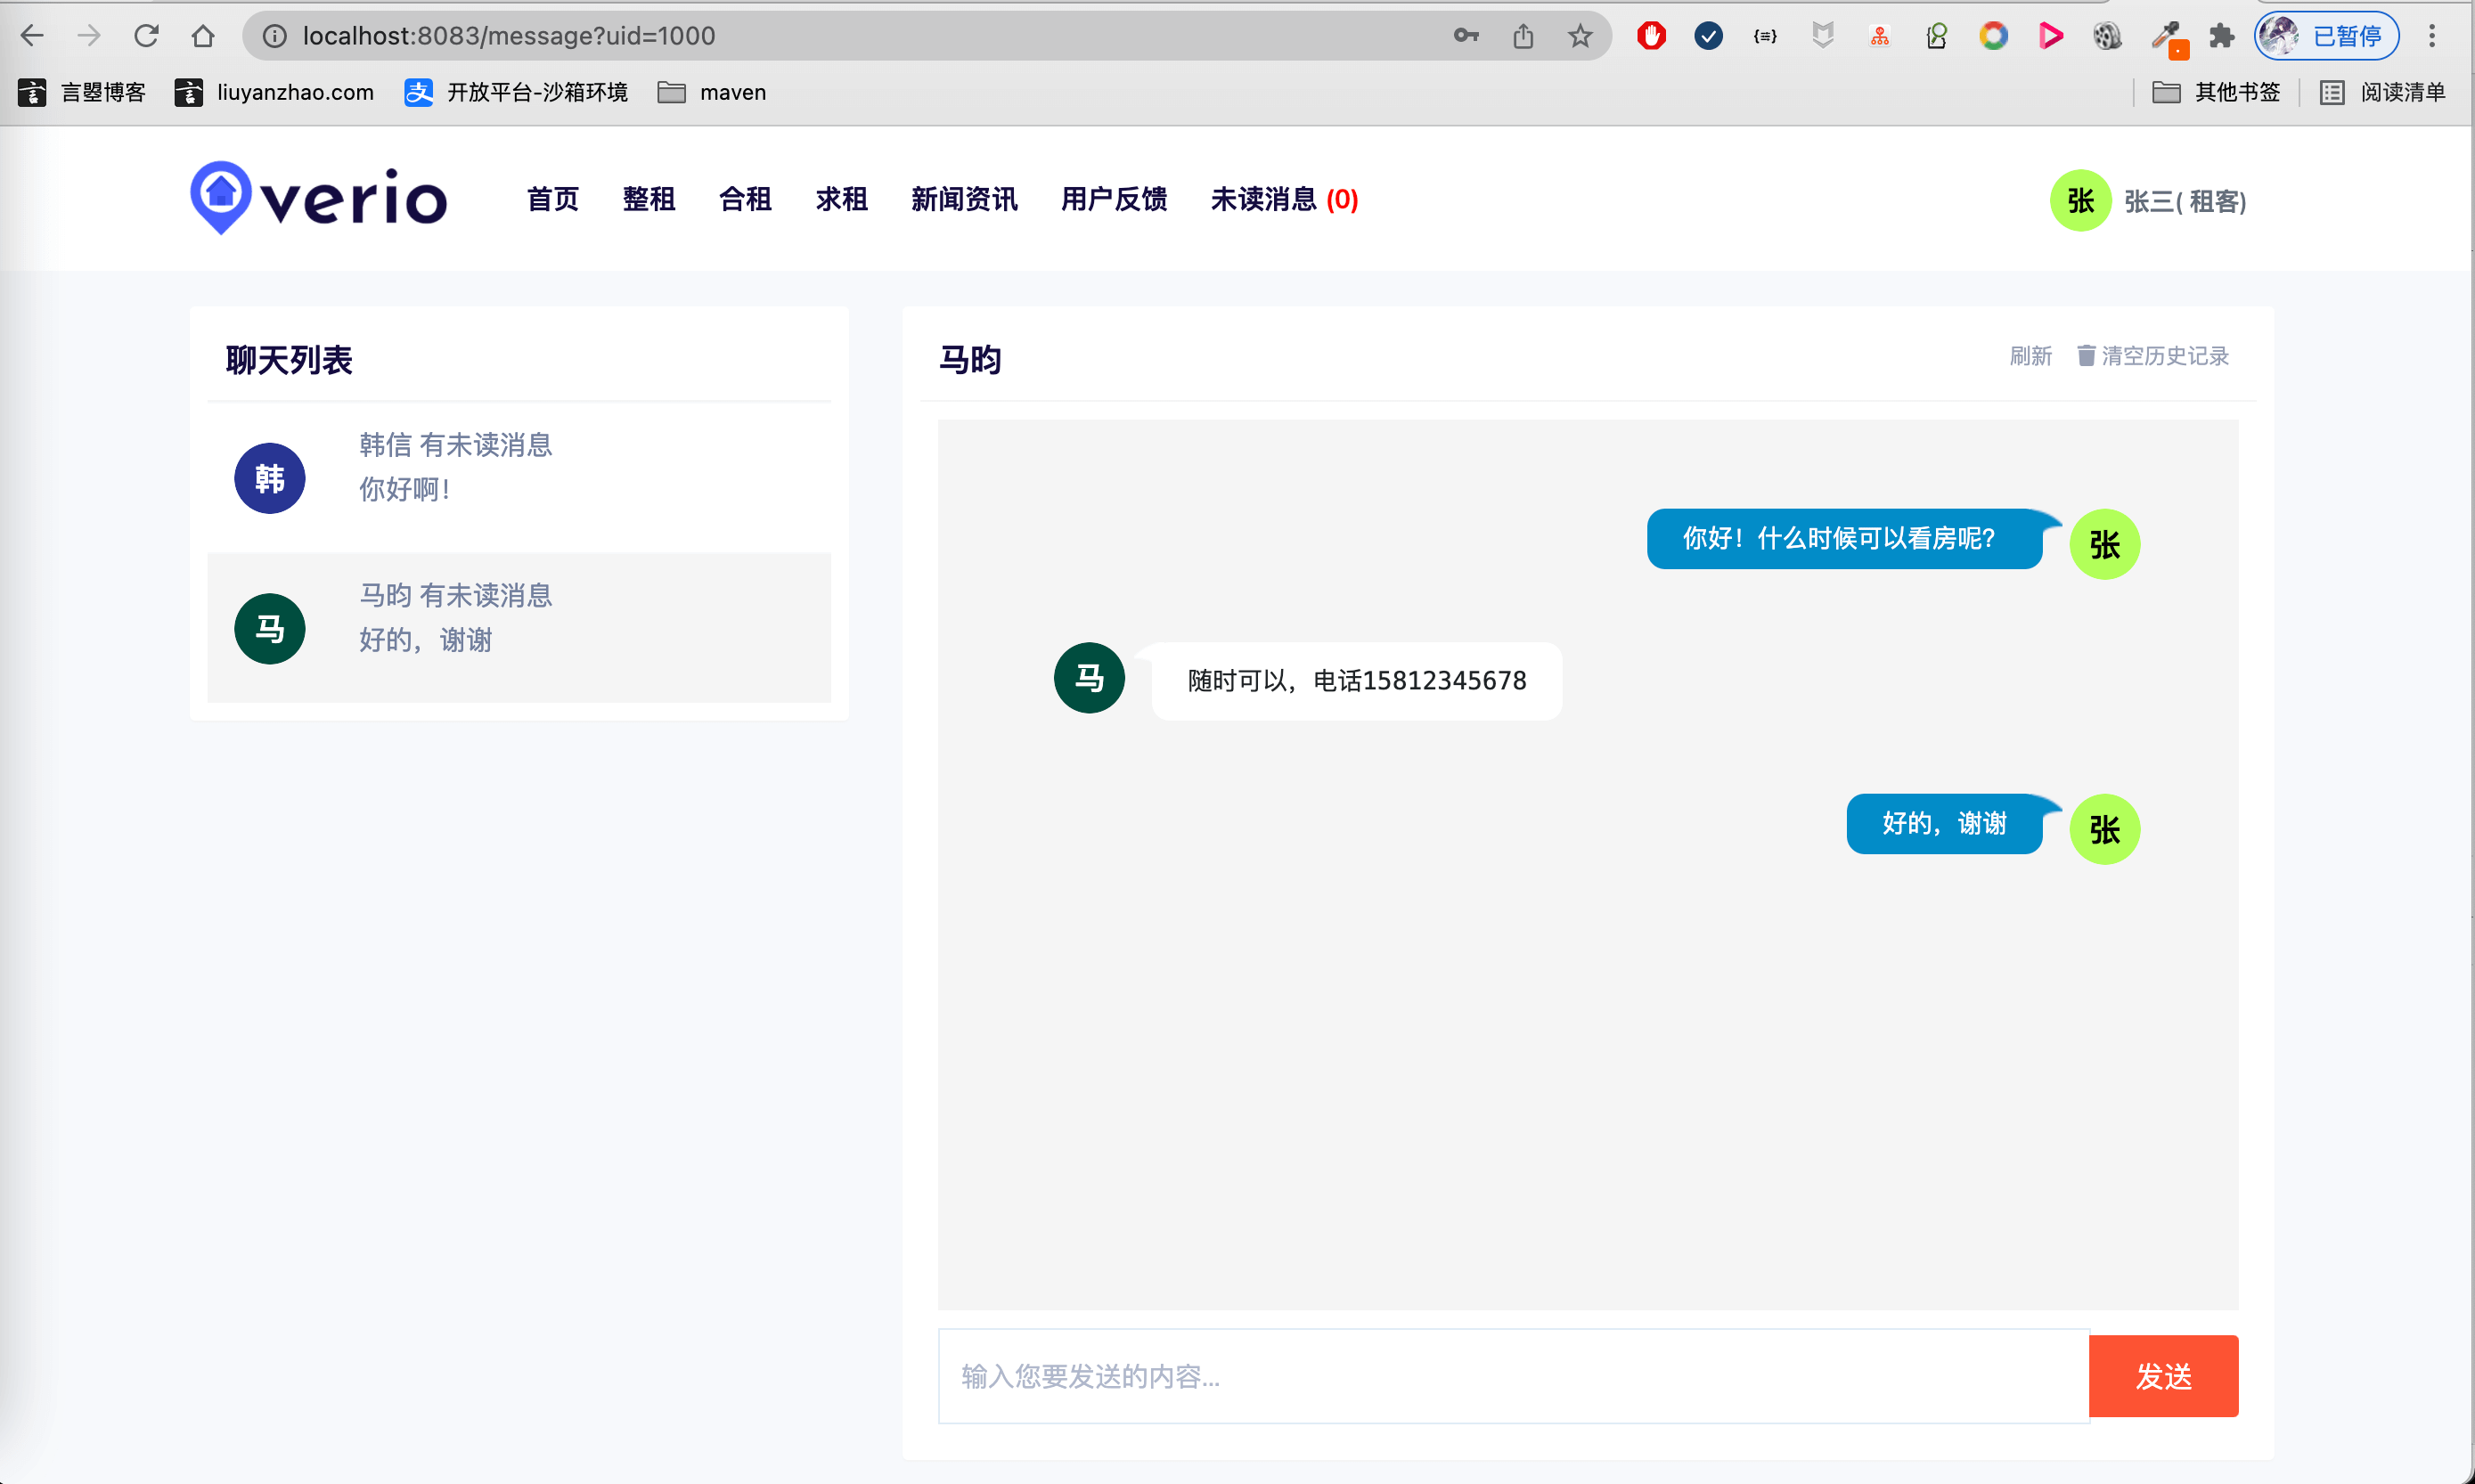Click the browser home icon

click(x=203, y=36)
